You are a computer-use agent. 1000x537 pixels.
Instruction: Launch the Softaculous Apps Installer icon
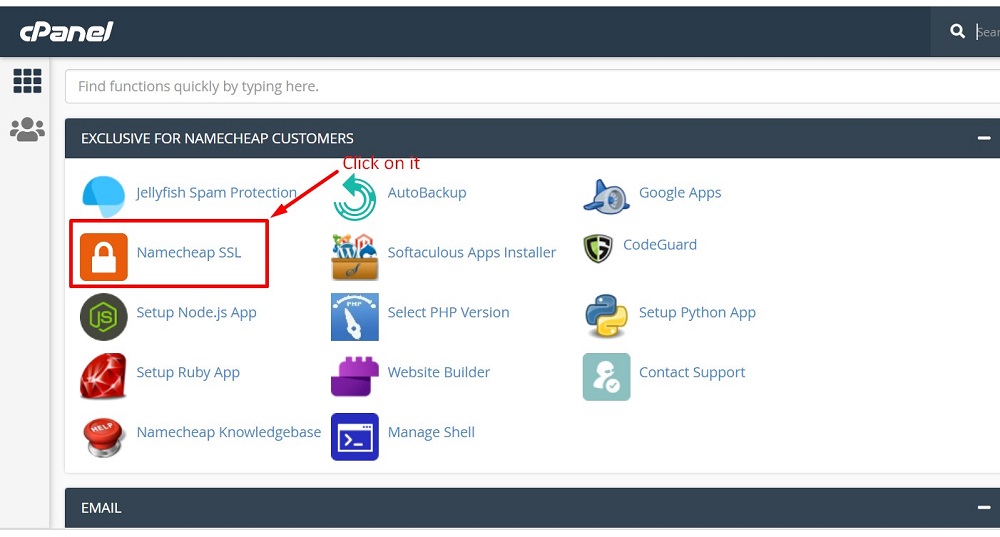[355, 257]
